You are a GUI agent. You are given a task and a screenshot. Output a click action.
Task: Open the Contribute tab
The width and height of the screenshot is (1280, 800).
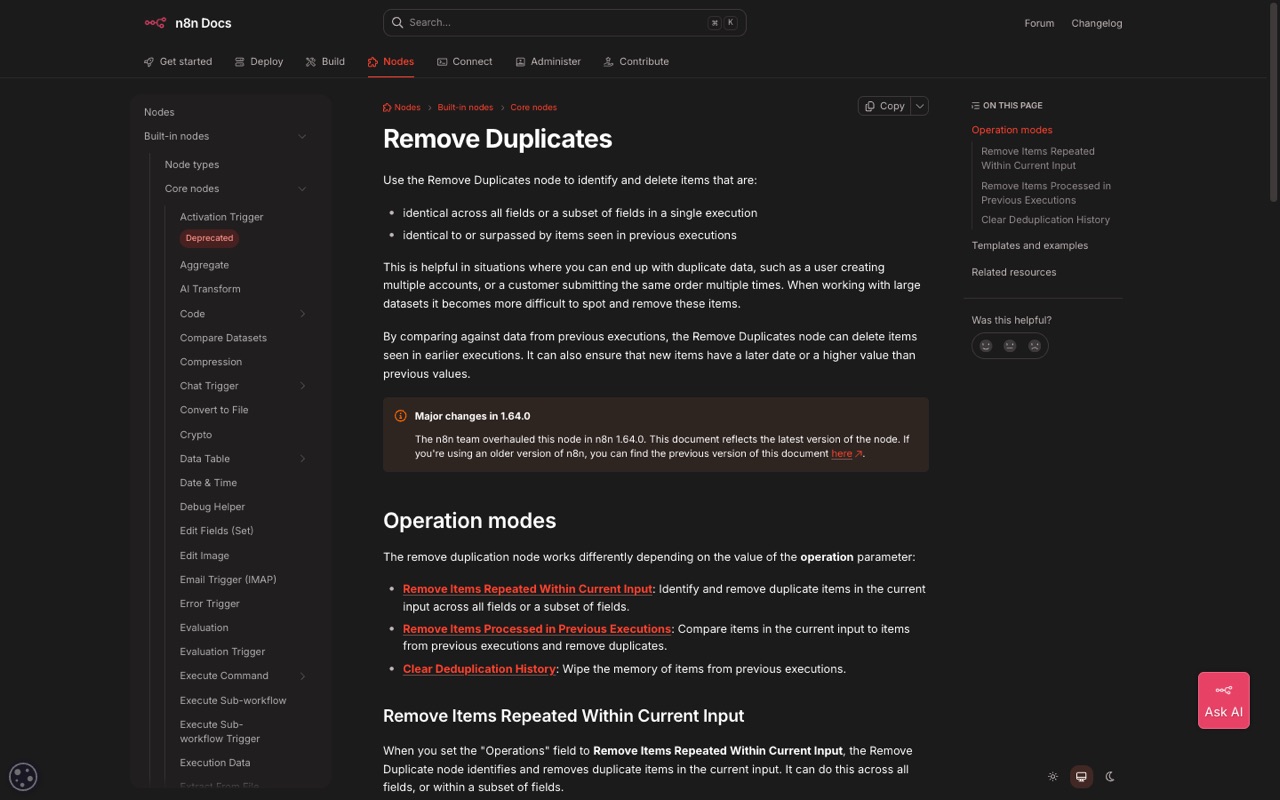(x=636, y=61)
